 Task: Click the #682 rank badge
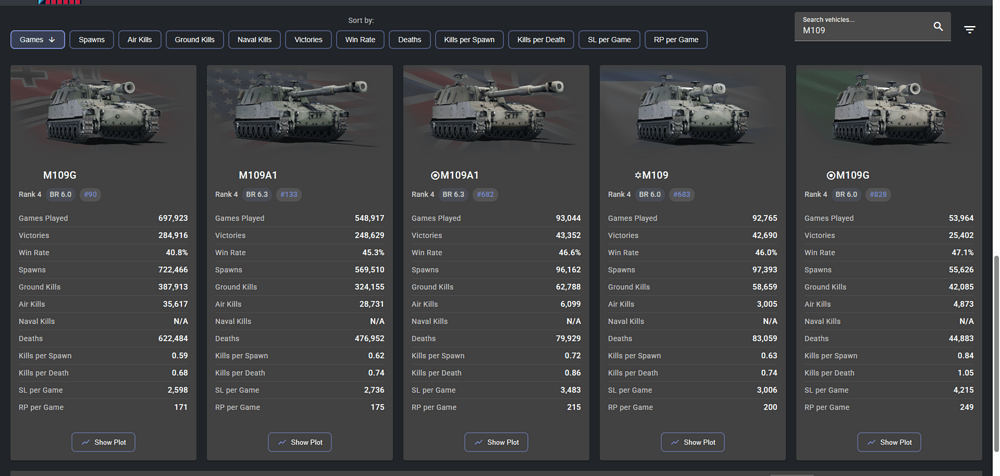click(485, 195)
